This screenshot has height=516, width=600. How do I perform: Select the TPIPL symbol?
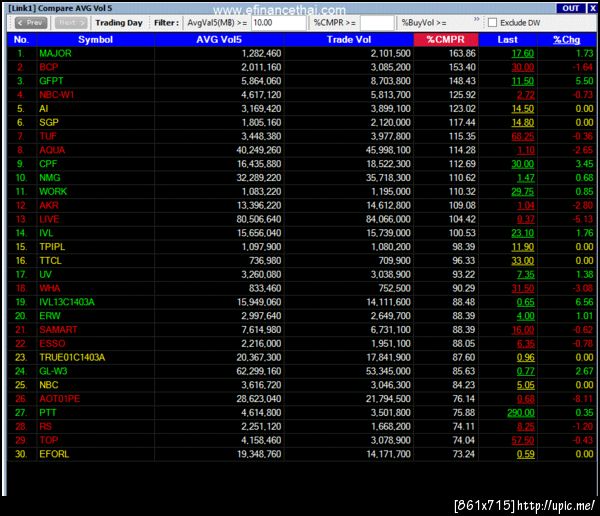point(52,247)
